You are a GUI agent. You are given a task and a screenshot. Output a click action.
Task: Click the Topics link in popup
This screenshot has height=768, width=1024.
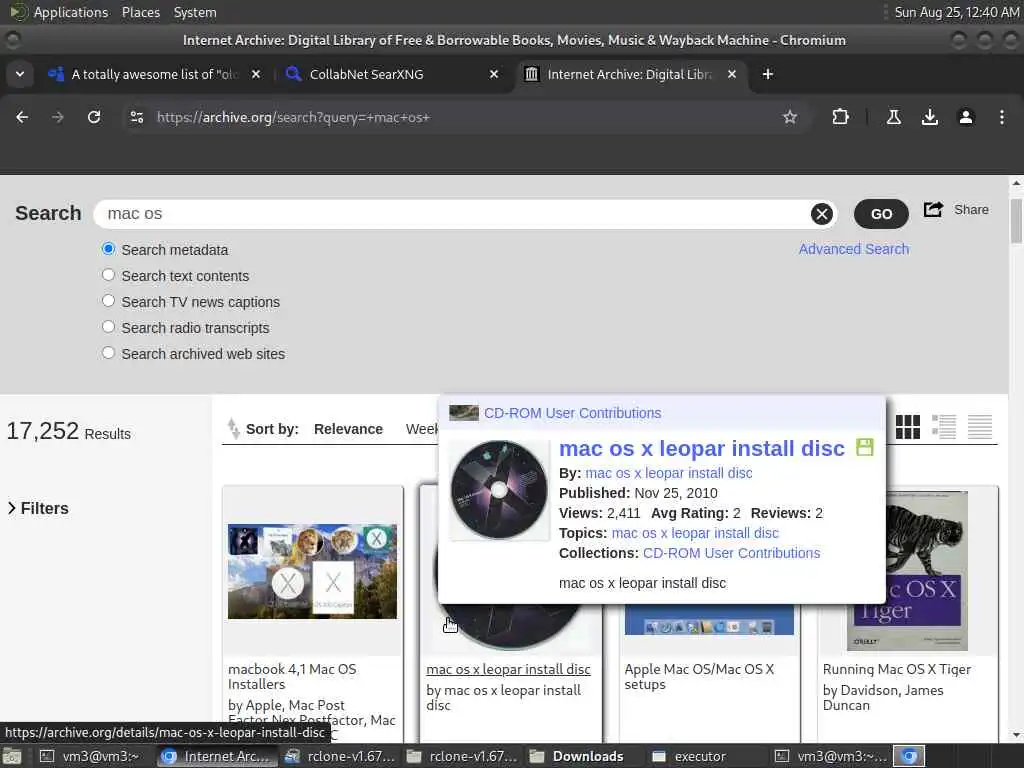695,533
